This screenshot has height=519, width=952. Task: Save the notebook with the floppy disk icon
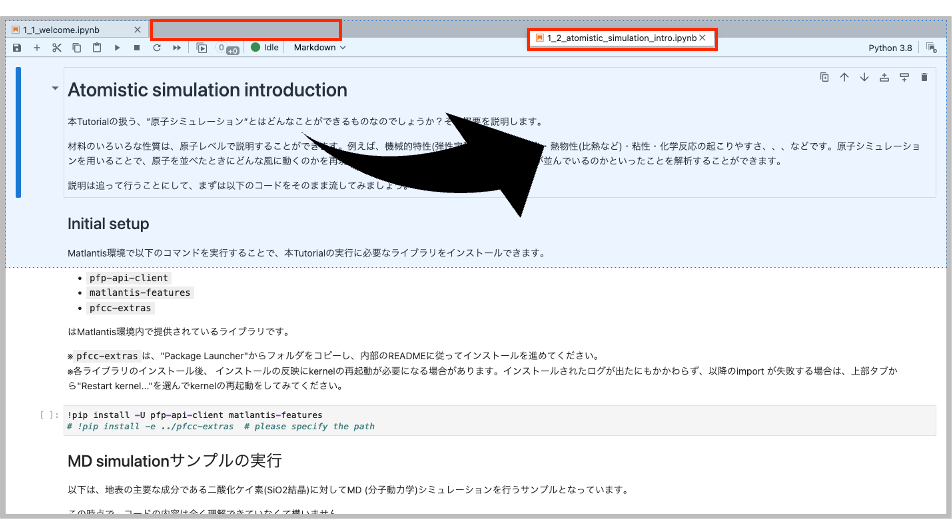click(x=17, y=47)
